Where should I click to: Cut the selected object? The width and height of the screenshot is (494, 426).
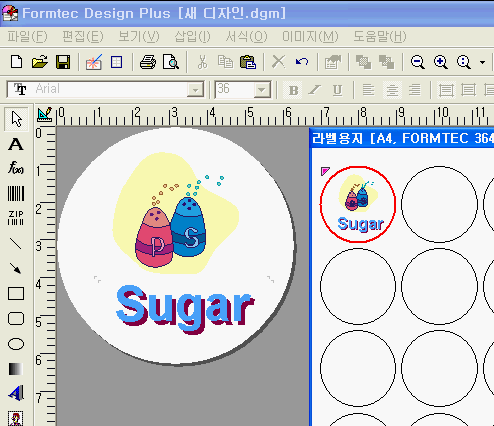(x=202, y=62)
